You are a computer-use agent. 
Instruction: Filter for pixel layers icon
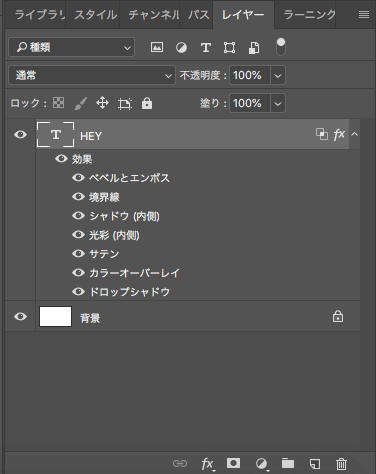(157, 47)
